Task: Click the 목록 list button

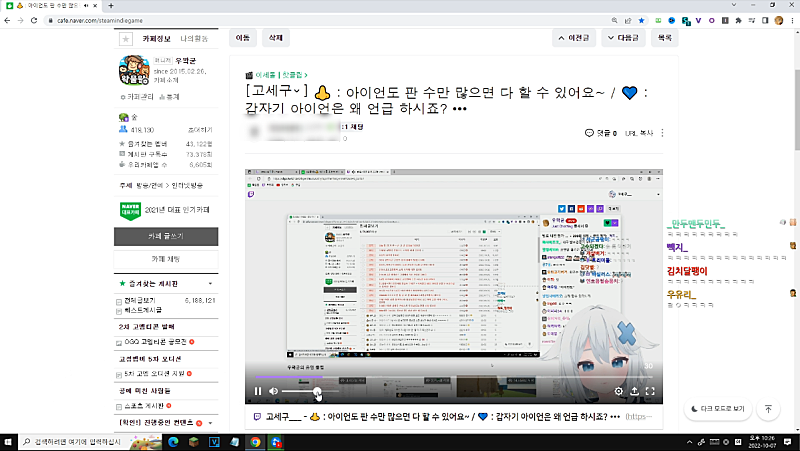Action: tap(664, 37)
